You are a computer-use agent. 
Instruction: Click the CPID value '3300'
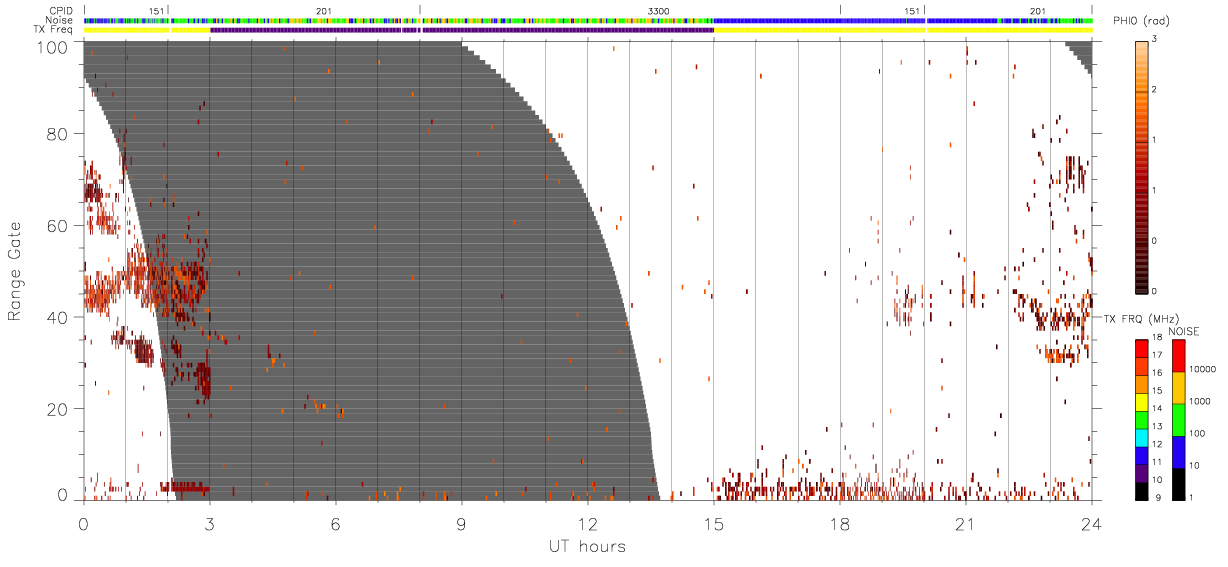pyautogui.click(x=659, y=11)
